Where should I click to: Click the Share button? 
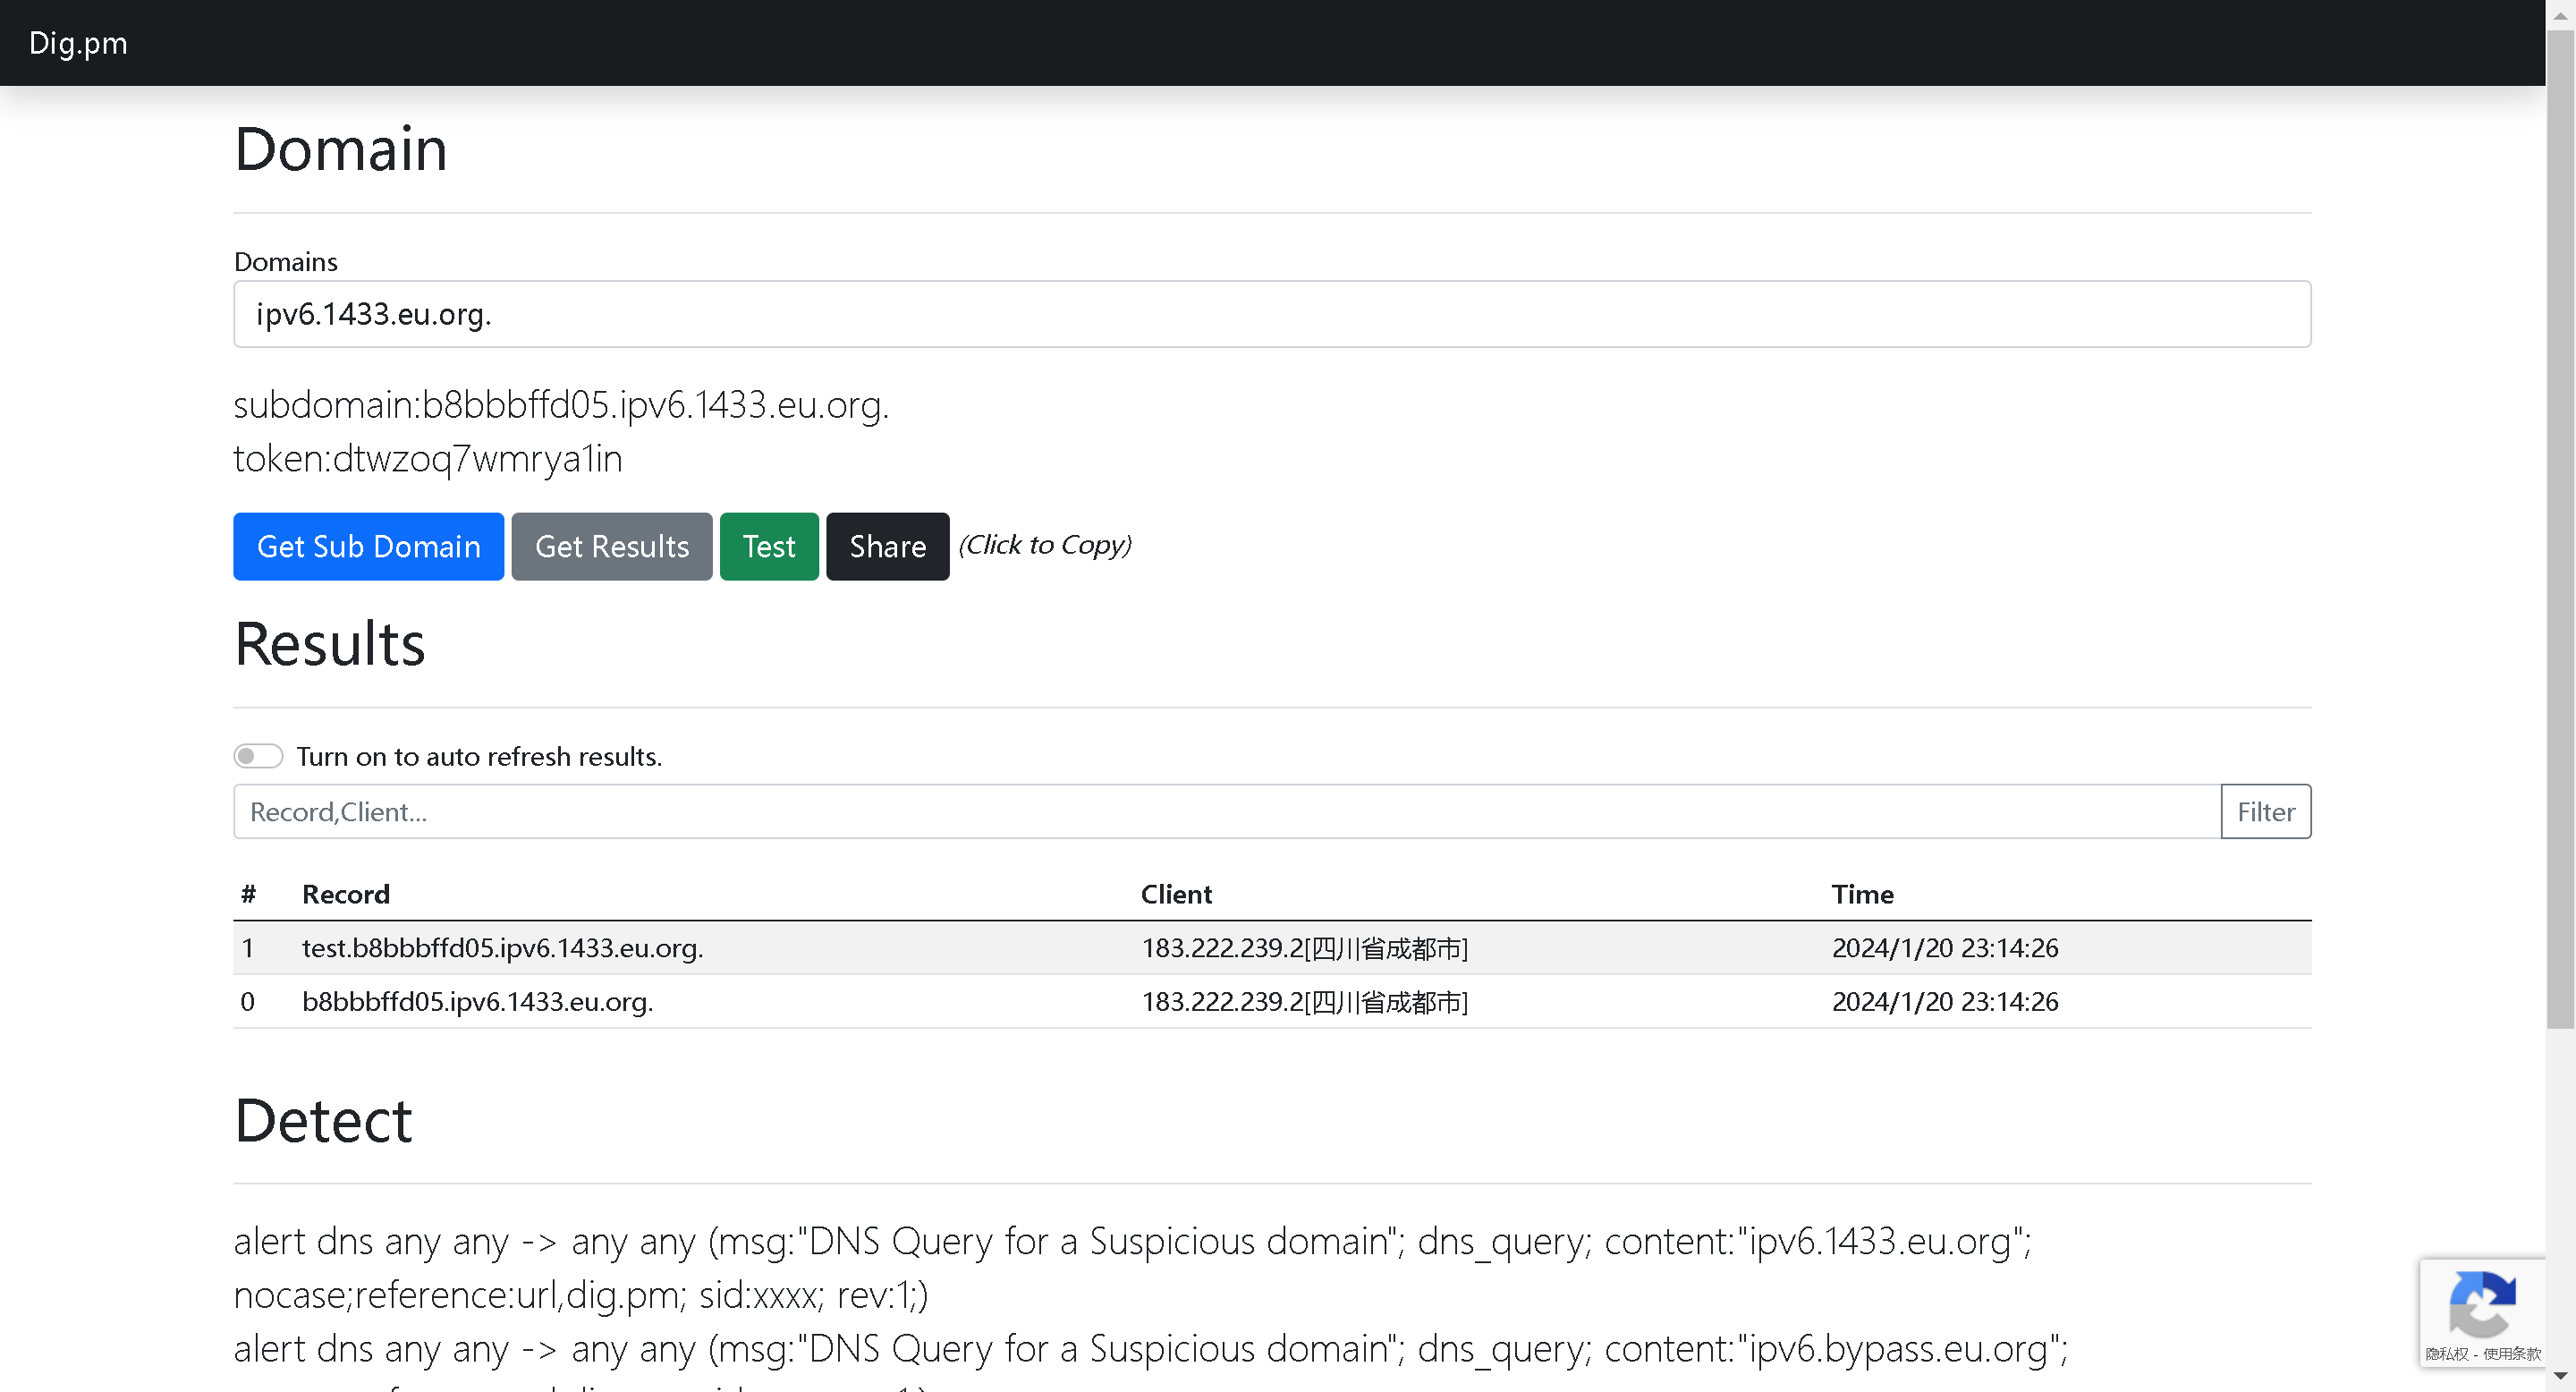click(x=887, y=546)
